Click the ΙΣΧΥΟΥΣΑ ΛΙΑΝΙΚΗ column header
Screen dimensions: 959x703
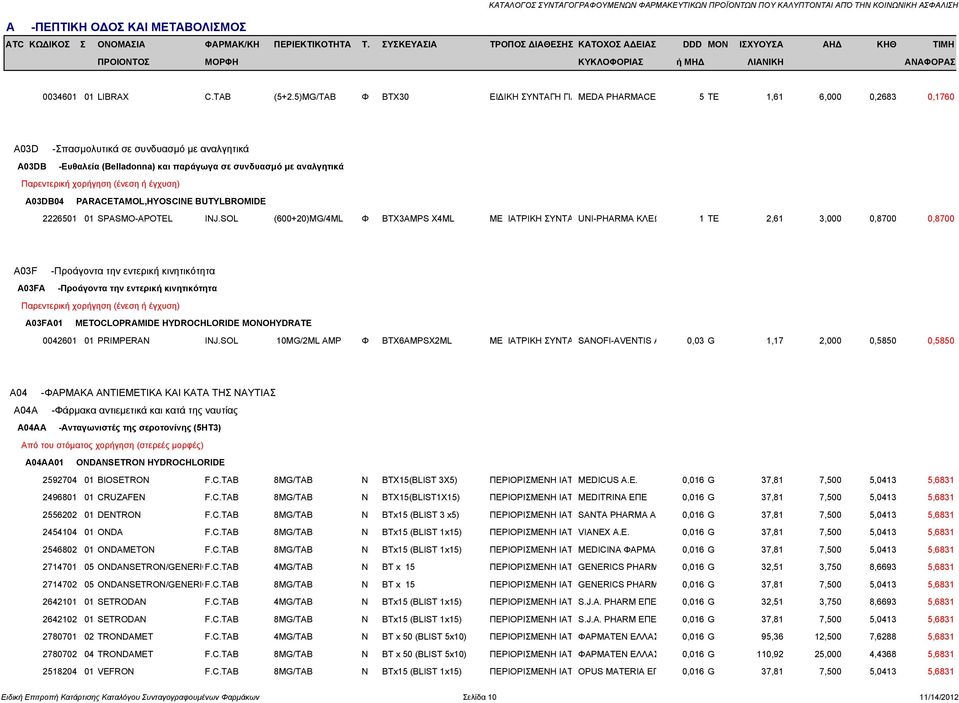pos(761,53)
